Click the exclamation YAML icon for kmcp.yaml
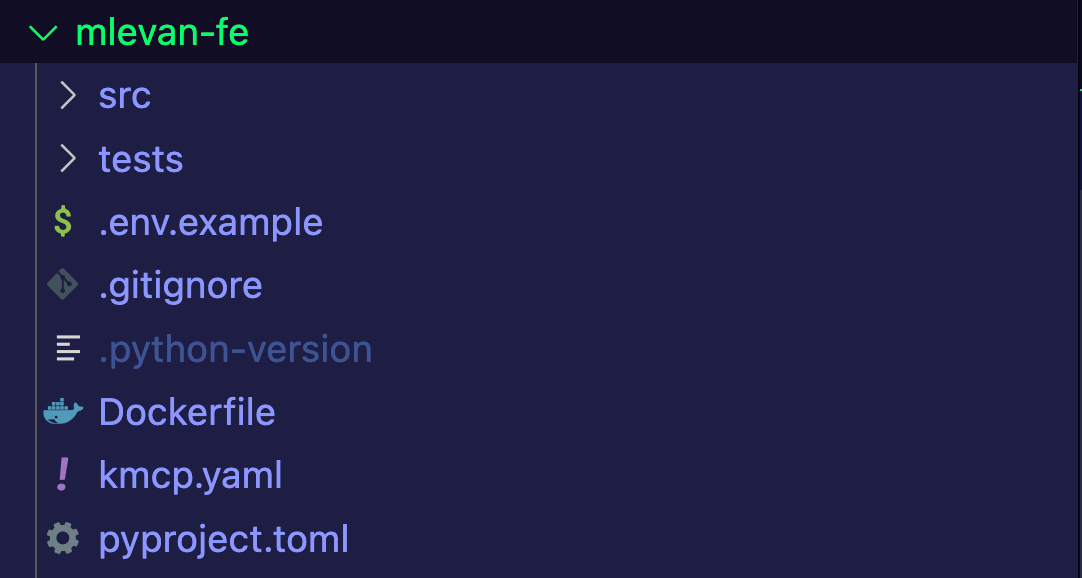Image resolution: width=1082 pixels, height=578 pixels. (63, 475)
